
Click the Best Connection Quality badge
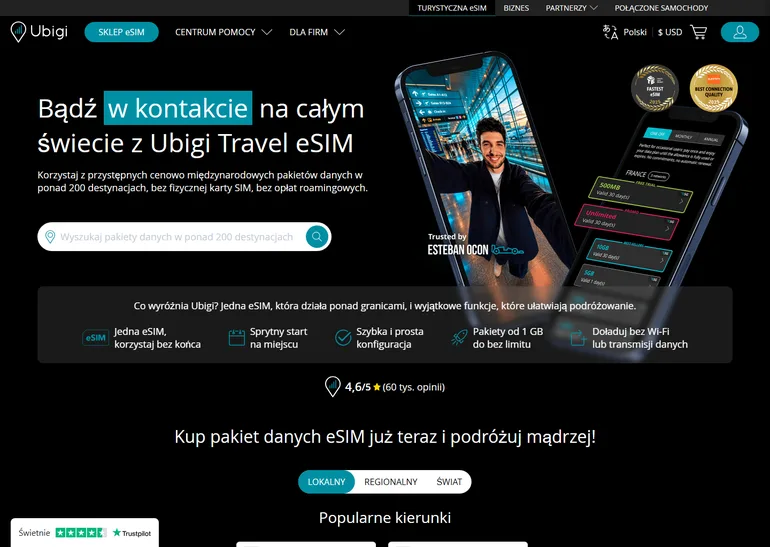(714, 88)
